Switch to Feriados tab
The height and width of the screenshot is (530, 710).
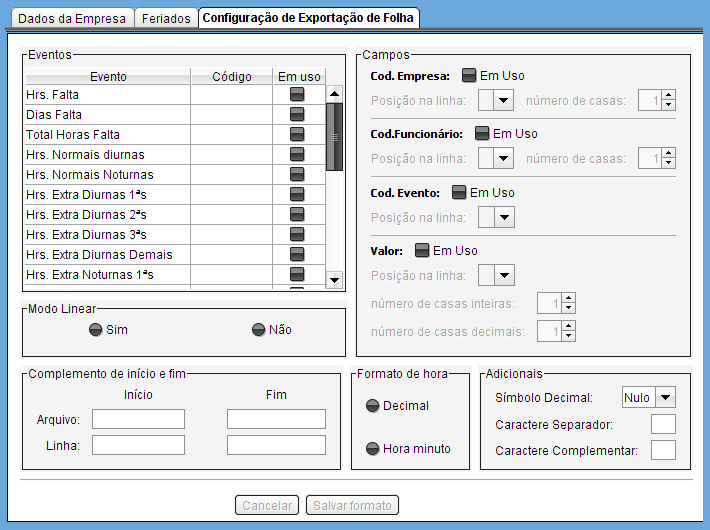point(165,19)
